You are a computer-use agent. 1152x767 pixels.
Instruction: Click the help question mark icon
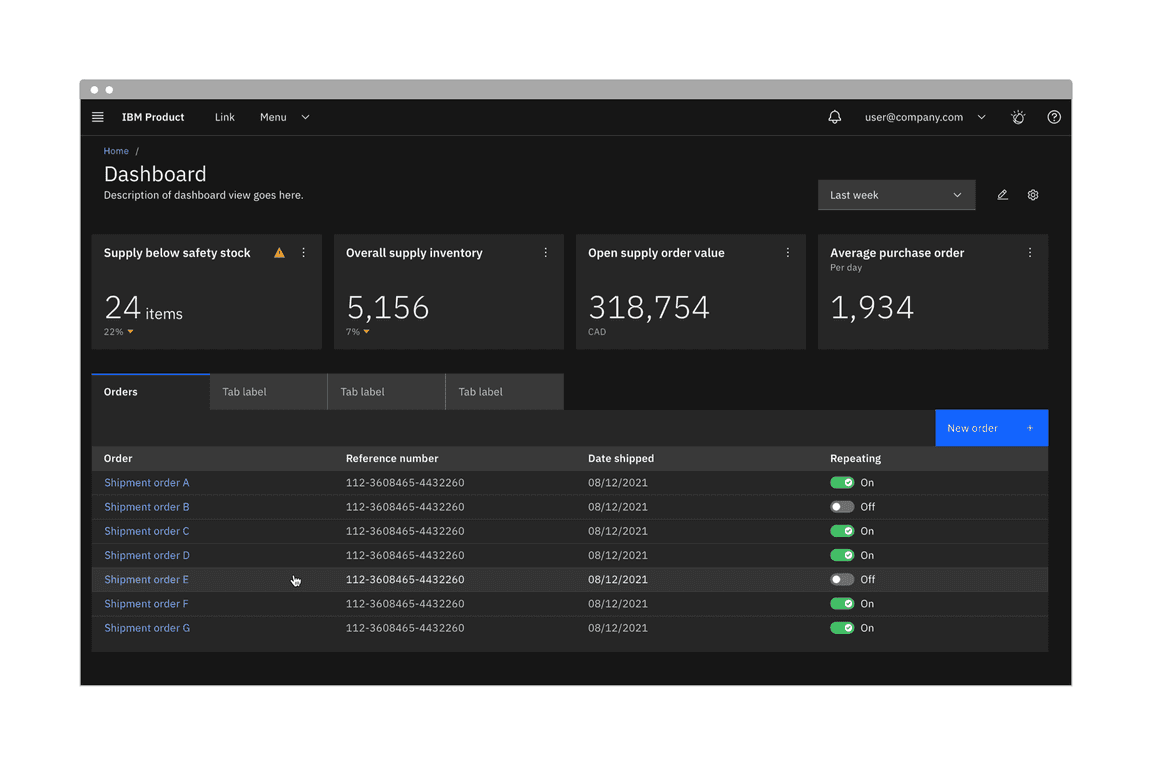[x=1053, y=117]
